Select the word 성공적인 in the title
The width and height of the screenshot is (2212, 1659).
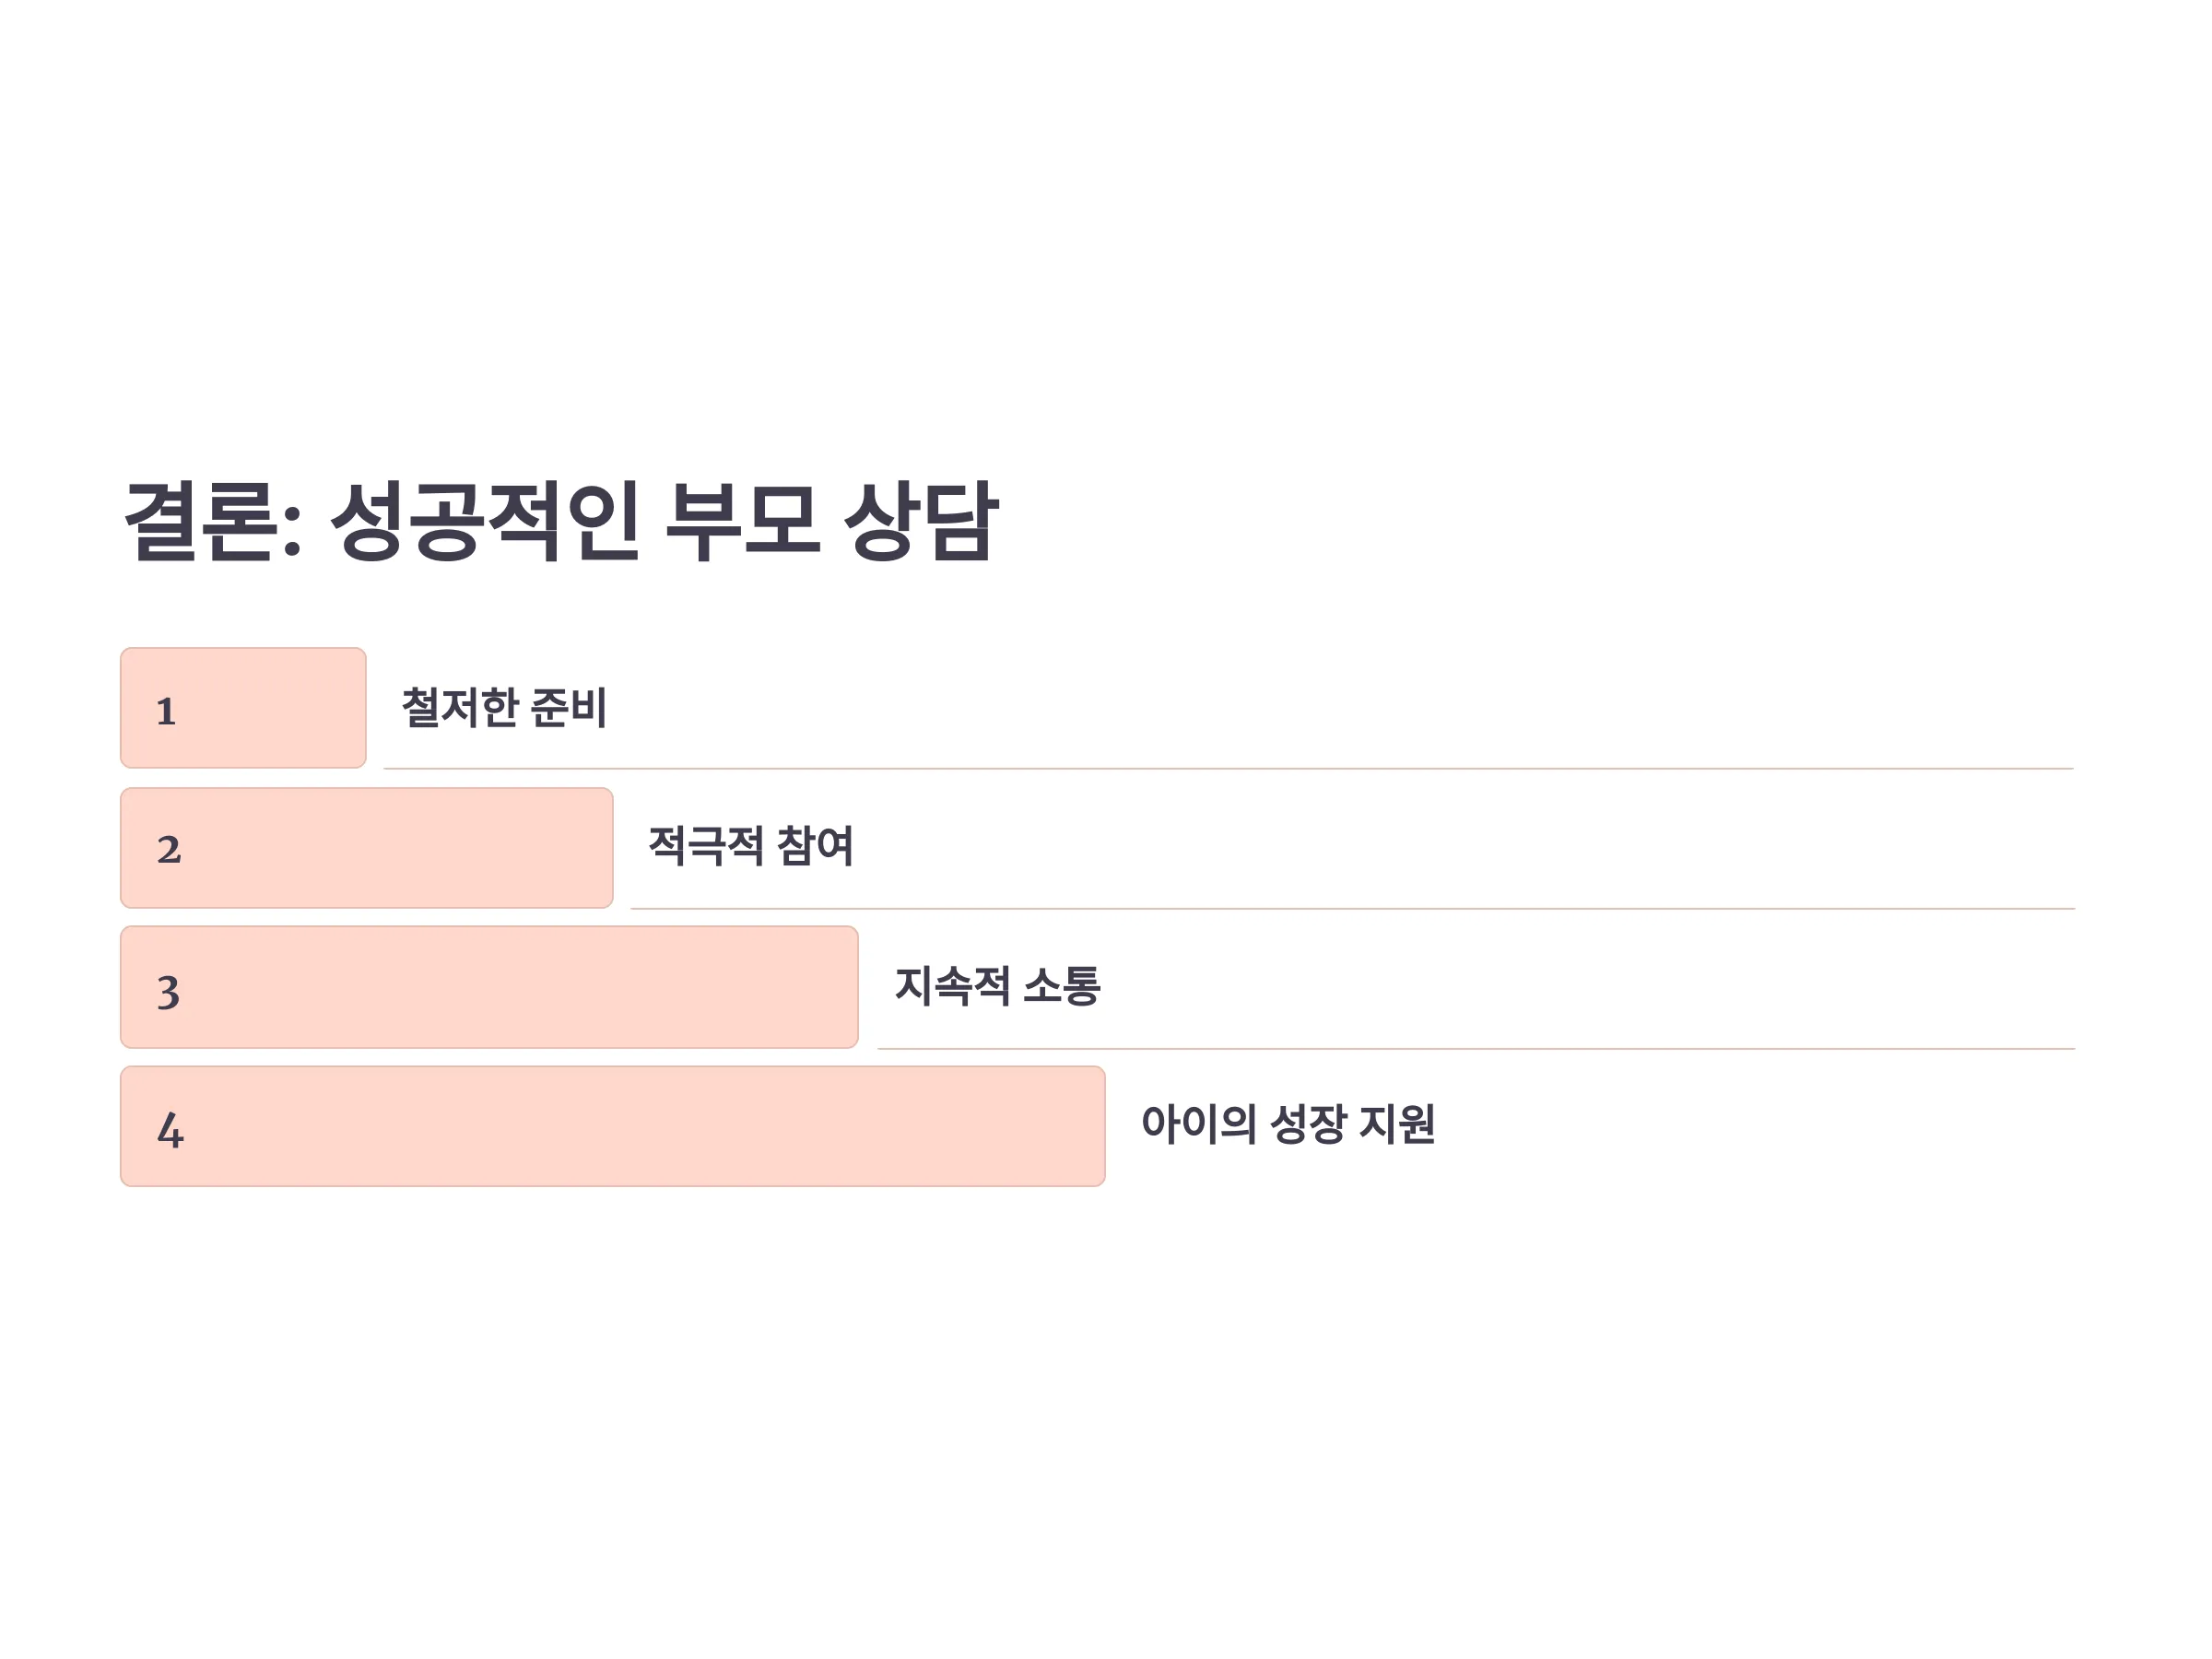point(484,521)
